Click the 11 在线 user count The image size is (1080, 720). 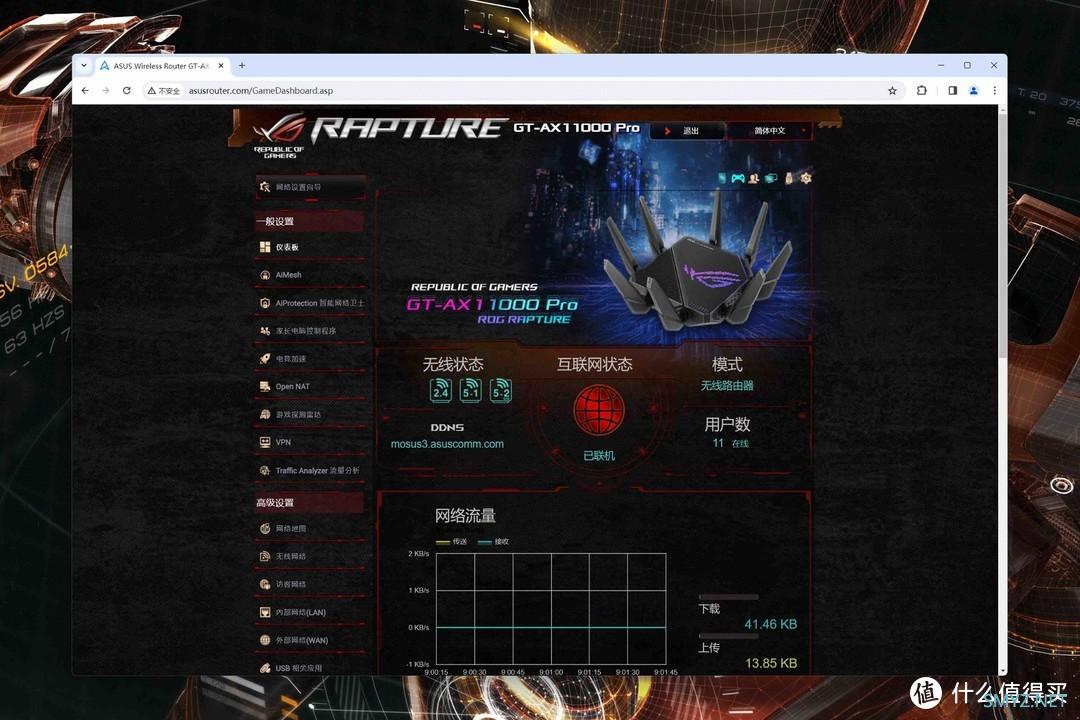730,443
